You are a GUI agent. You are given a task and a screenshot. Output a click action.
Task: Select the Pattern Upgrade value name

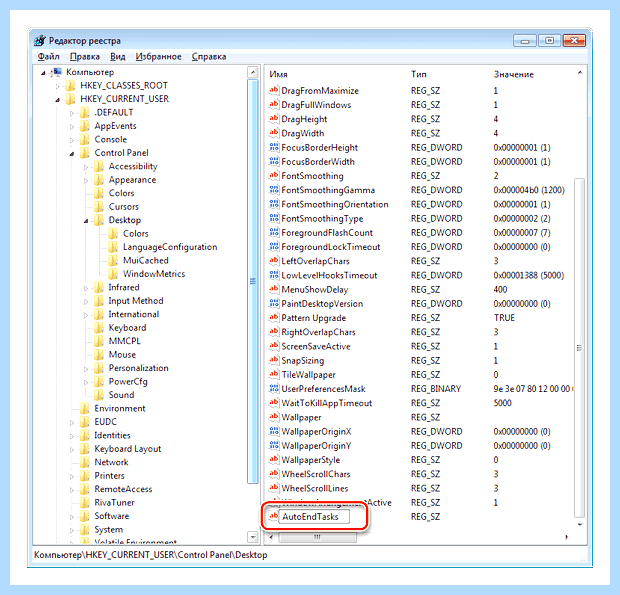click(x=314, y=318)
